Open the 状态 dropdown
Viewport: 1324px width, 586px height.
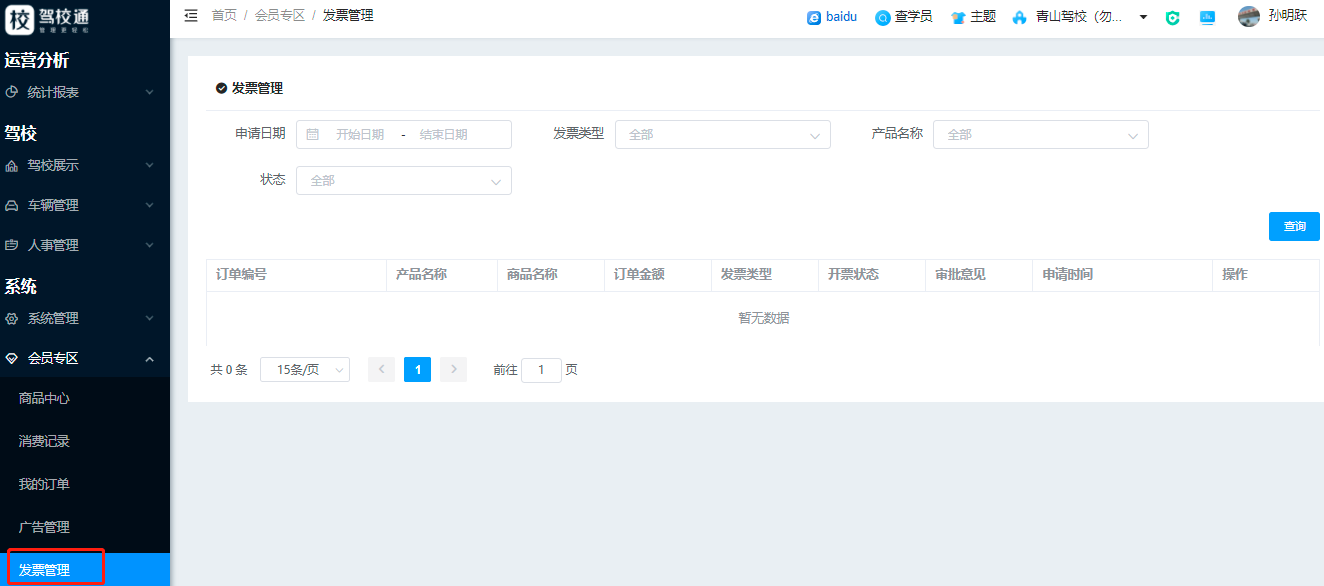(404, 180)
